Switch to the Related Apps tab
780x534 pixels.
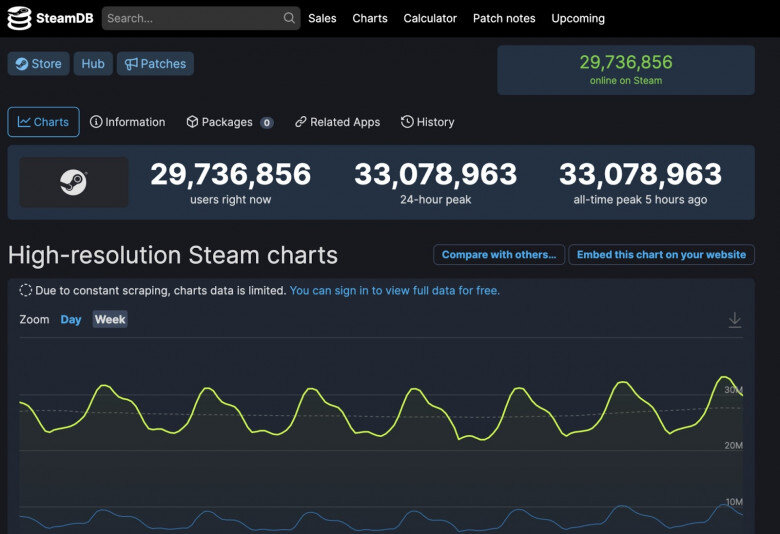[337, 122]
